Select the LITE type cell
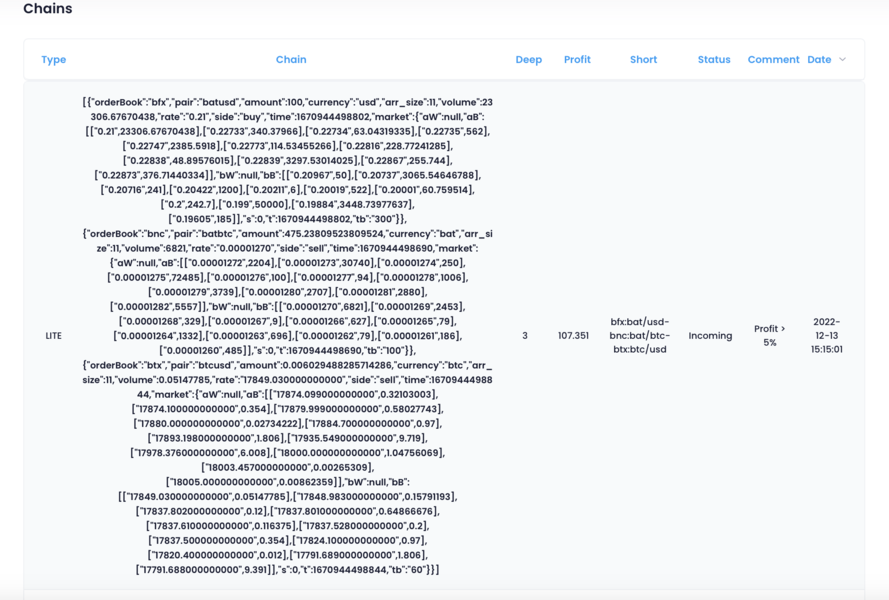Viewport: 889px width, 600px height. [54, 336]
